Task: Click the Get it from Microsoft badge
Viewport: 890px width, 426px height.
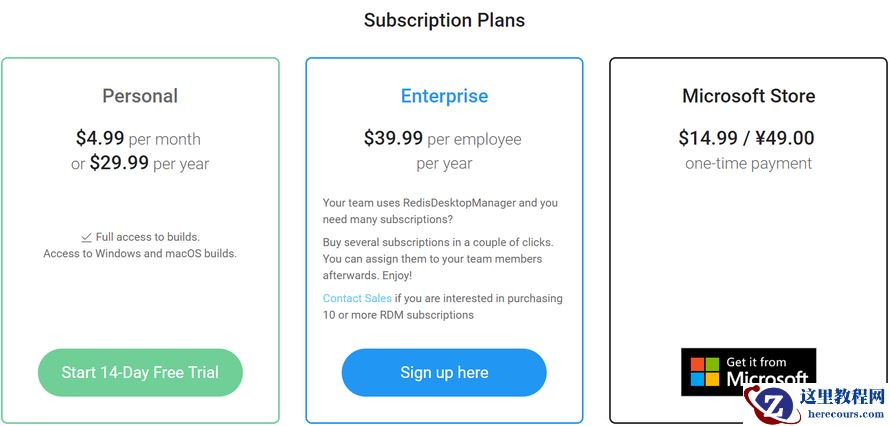Action: tap(748, 371)
